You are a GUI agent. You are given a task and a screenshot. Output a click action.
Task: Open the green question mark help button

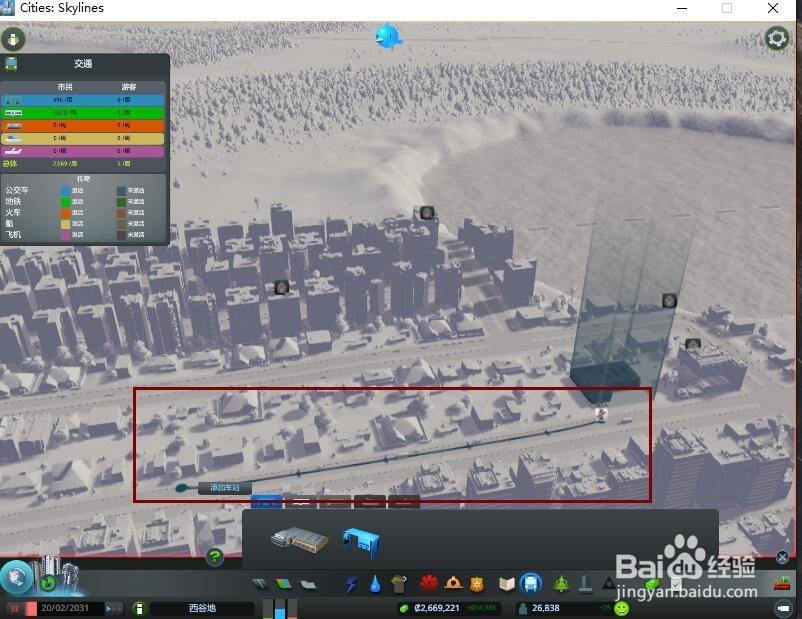(x=215, y=557)
